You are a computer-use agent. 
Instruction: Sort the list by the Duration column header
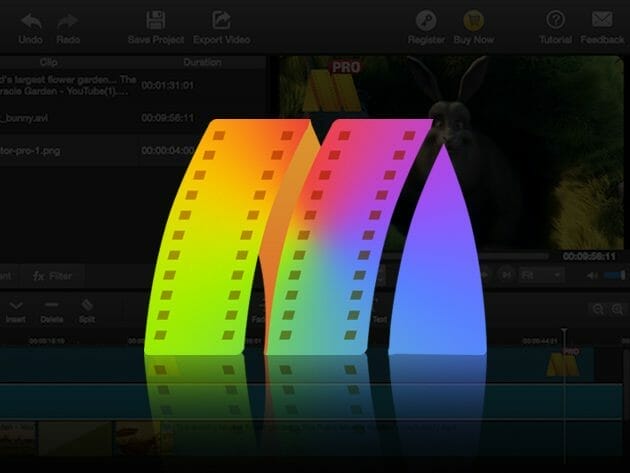coord(202,62)
